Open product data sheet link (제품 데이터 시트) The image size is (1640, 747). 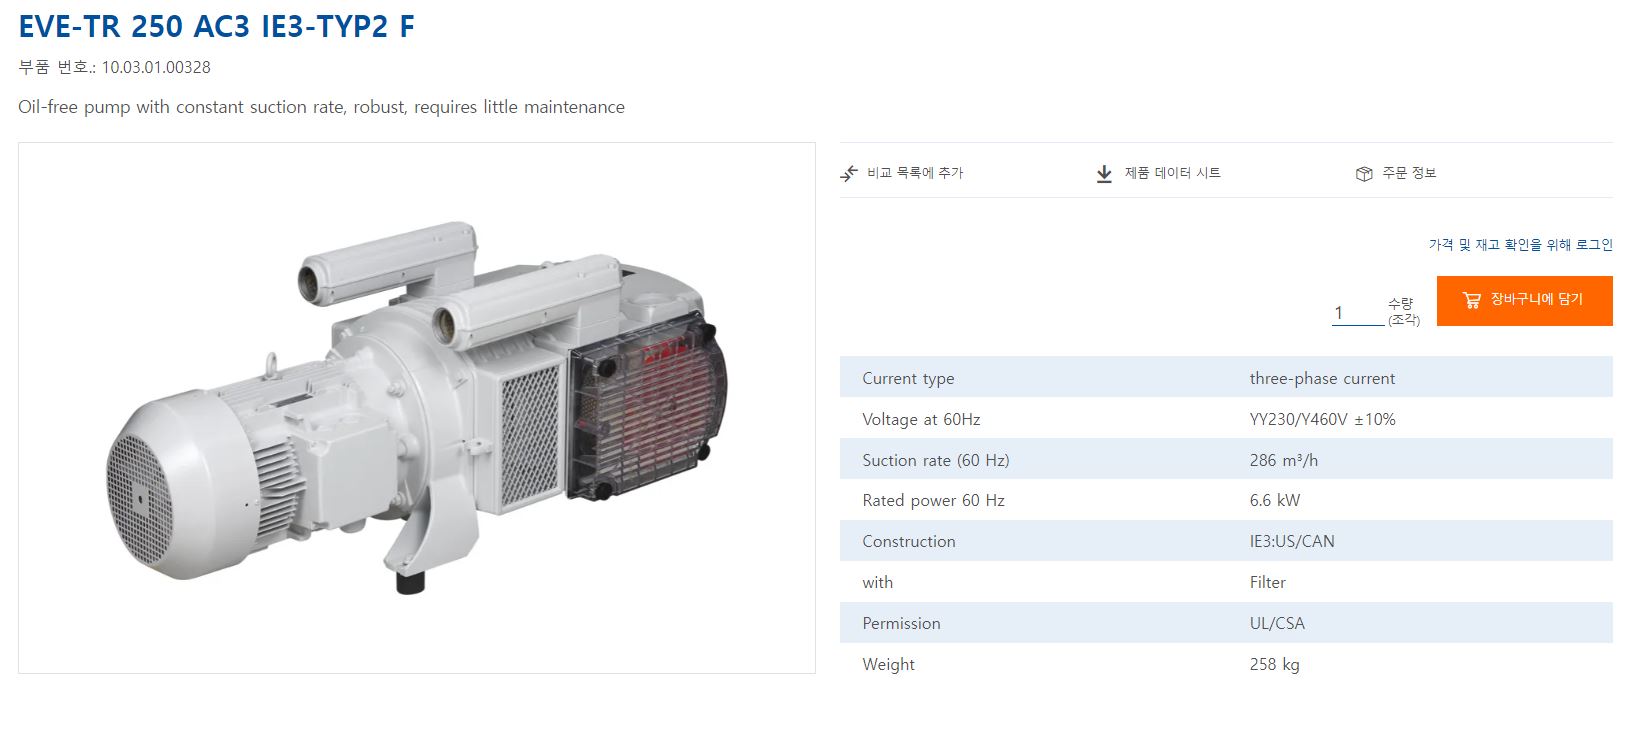point(1172,173)
